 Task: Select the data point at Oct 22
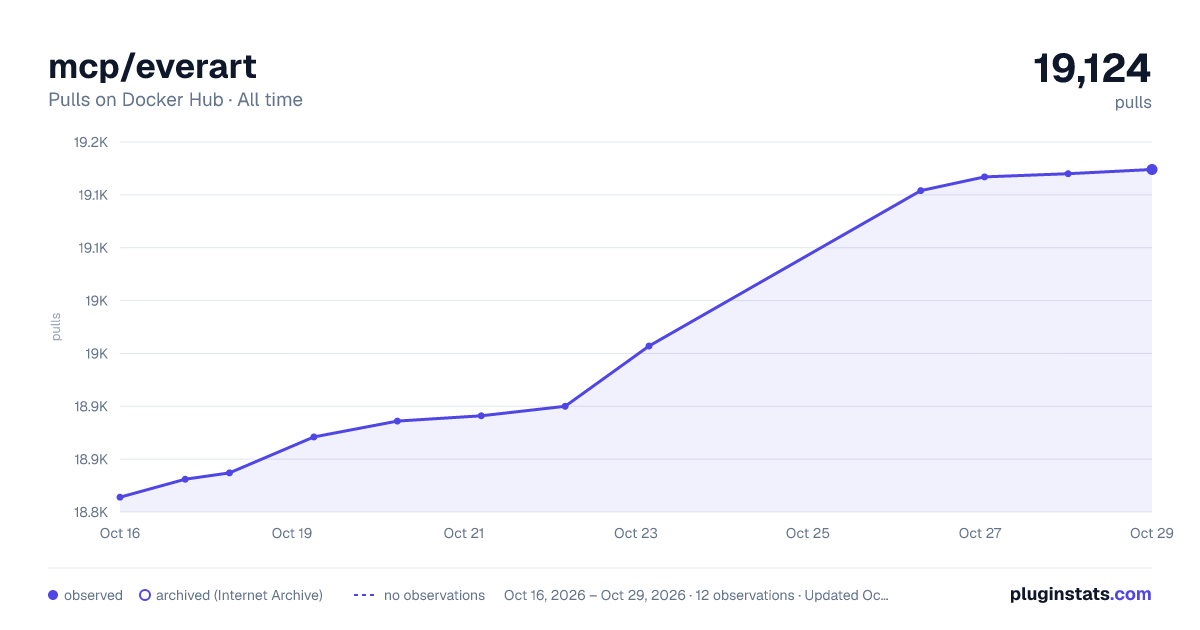(565, 406)
